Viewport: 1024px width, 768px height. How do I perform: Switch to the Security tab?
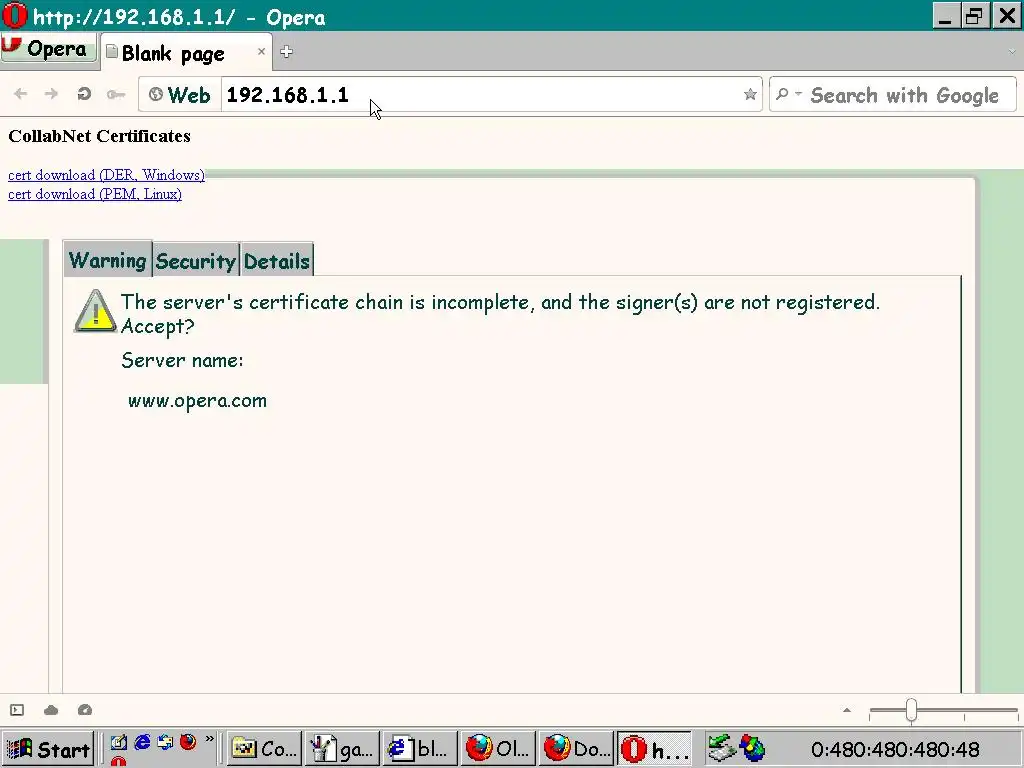click(x=196, y=261)
